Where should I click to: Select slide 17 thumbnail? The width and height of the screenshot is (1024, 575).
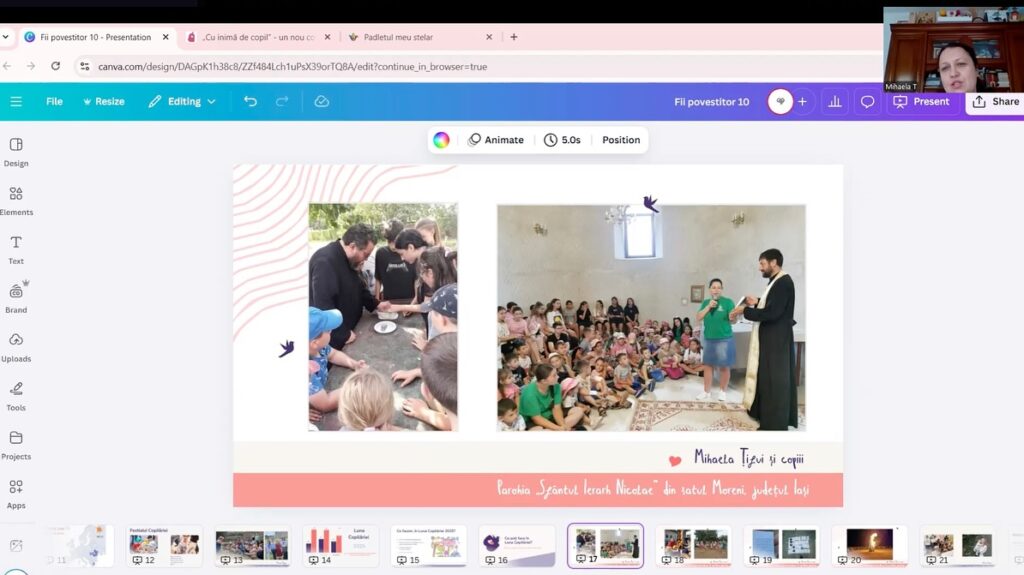point(605,546)
